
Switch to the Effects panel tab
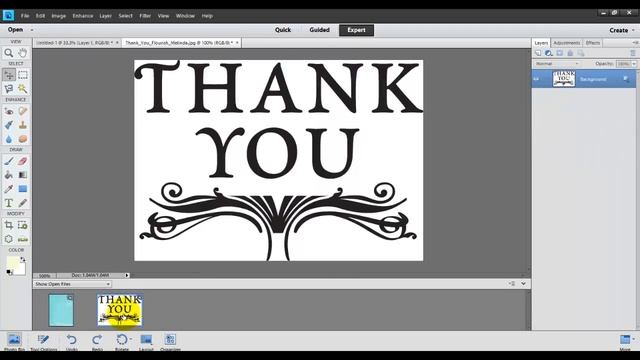(x=592, y=43)
